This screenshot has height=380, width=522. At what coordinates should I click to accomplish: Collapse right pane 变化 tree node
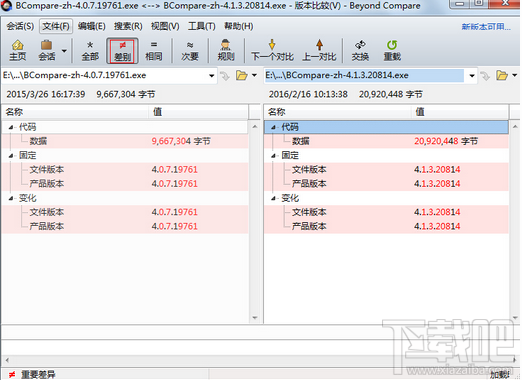point(273,198)
